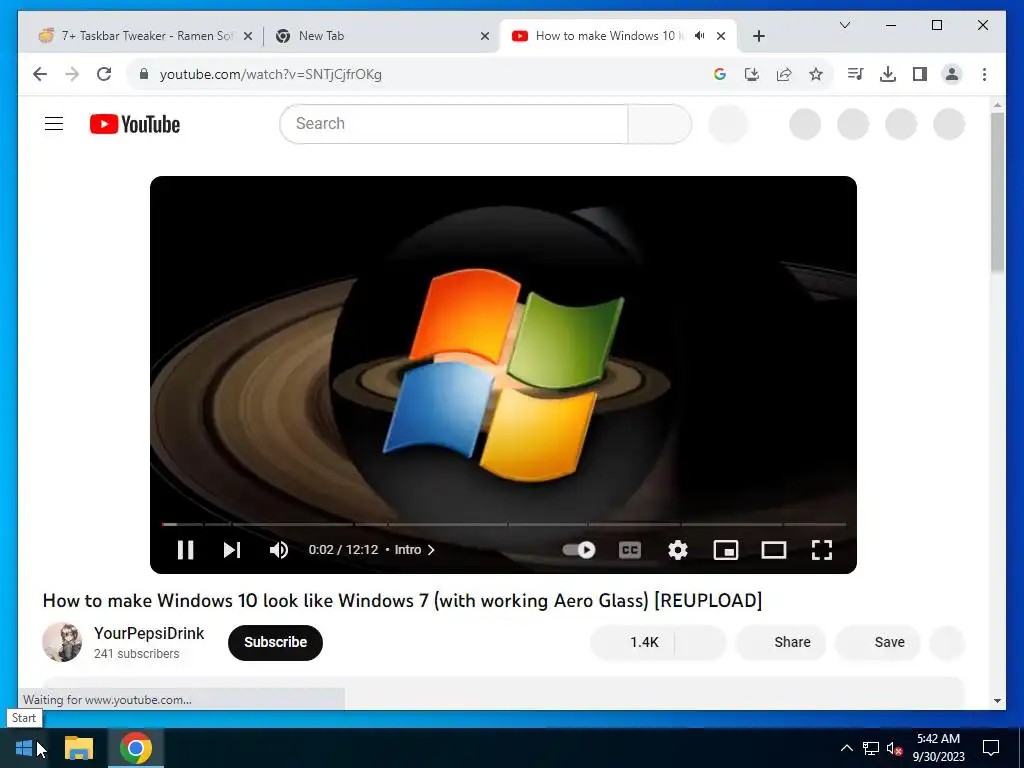
Task: Open a new browser tab
Action: (x=758, y=36)
